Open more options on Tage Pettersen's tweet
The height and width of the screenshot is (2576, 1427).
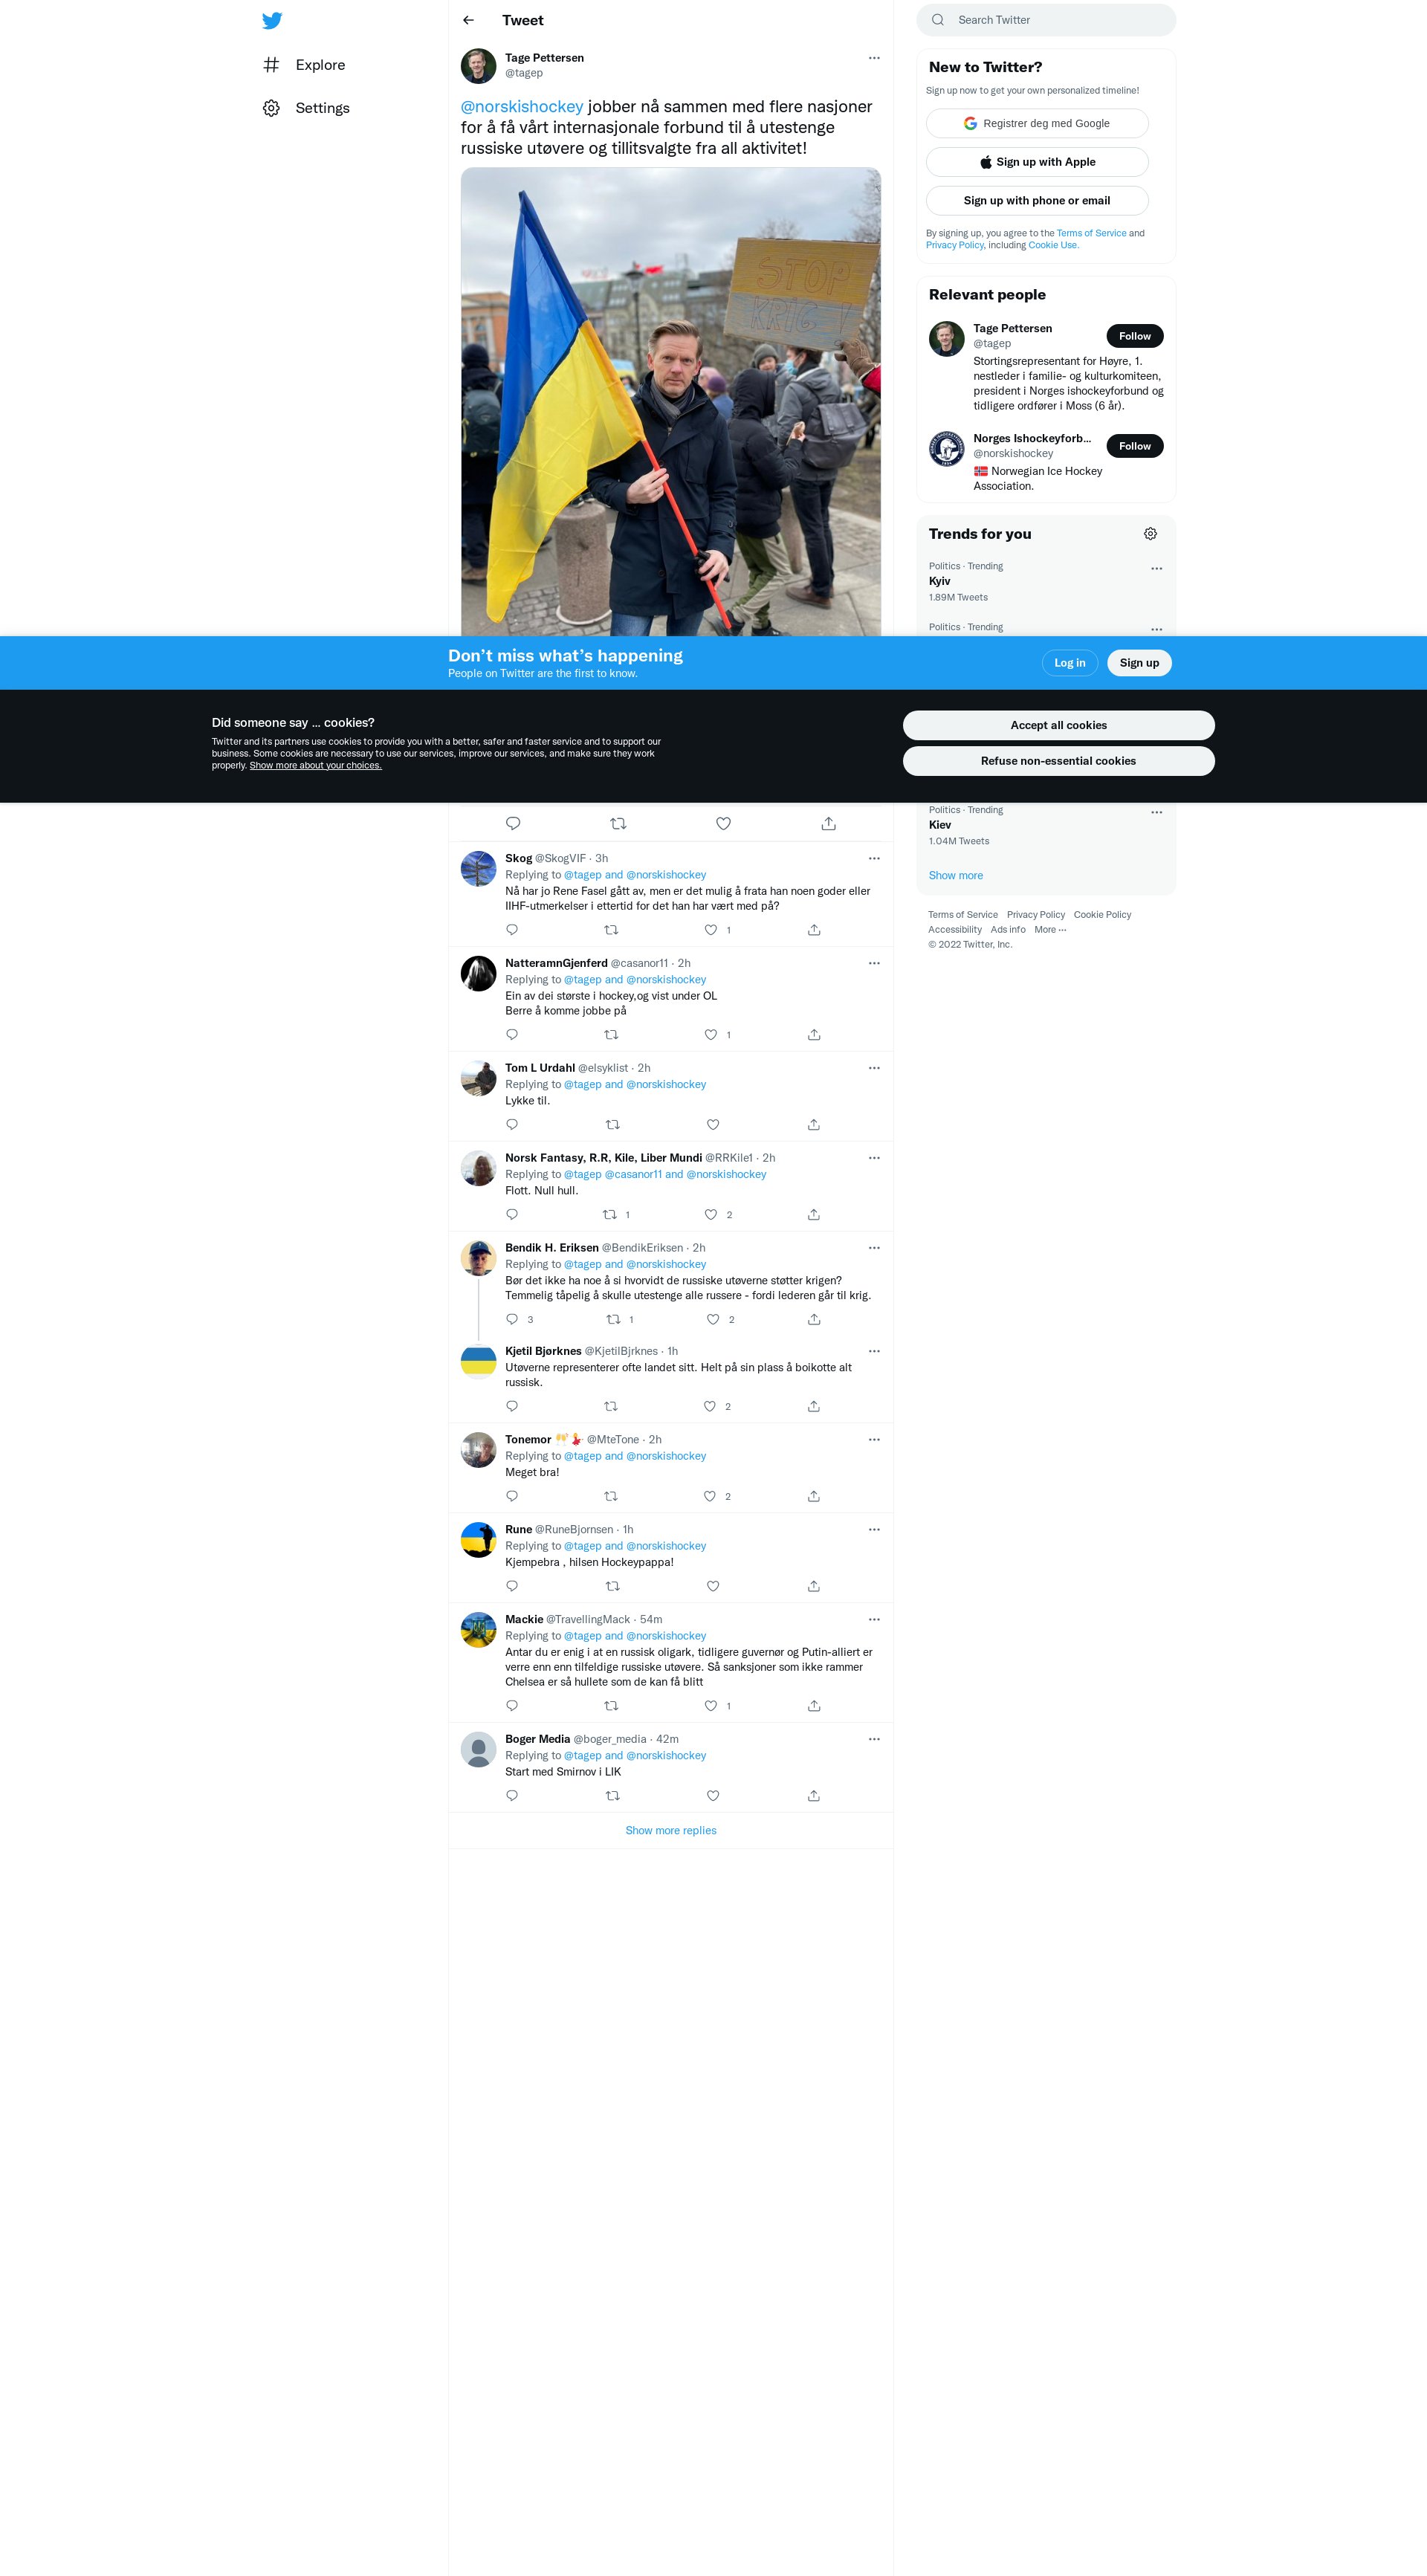tap(874, 58)
